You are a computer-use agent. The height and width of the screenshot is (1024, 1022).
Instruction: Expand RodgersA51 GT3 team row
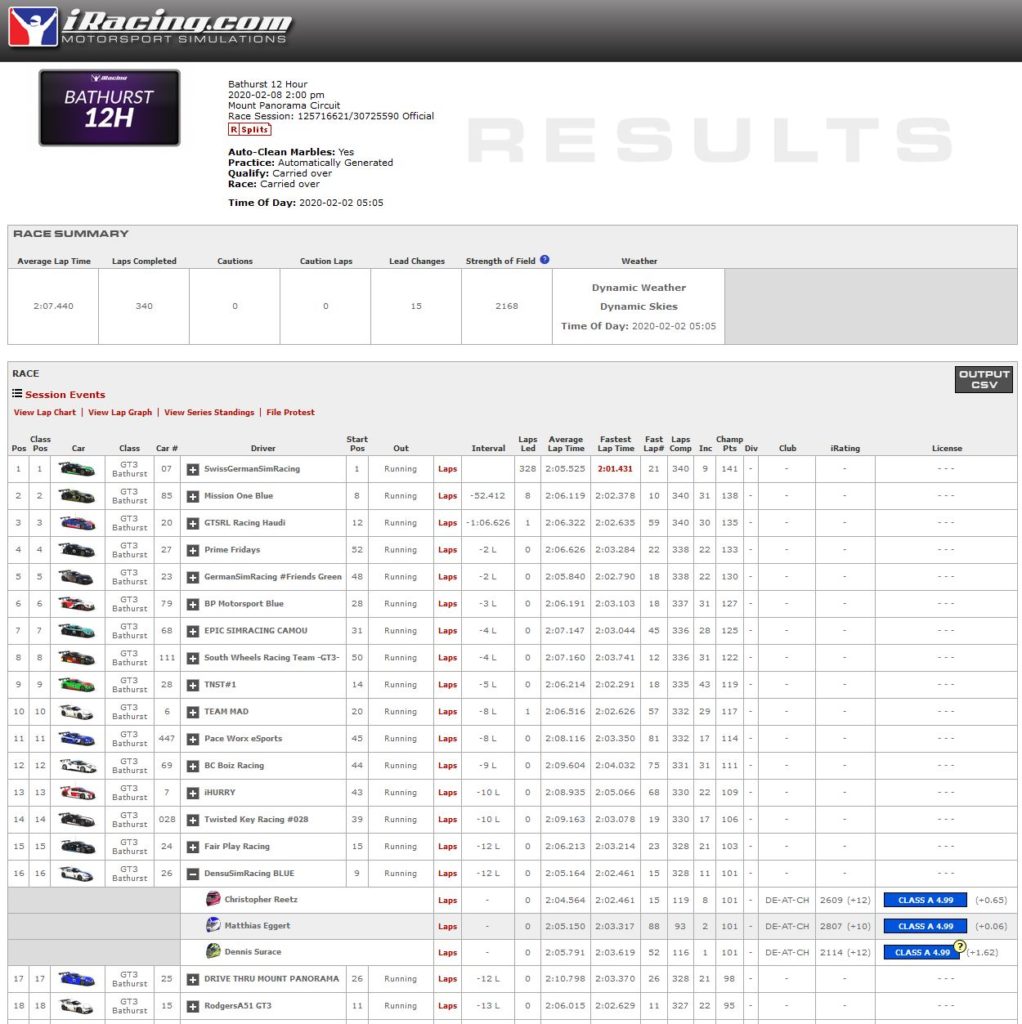pyautogui.click(x=193, y=1006)
